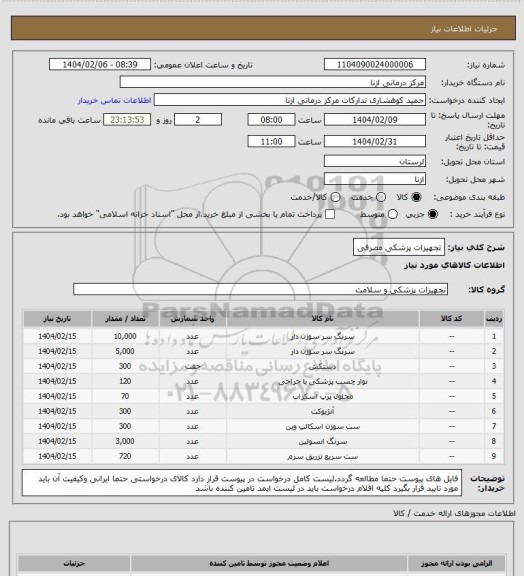Click the نوار چسب پزشکی یا جراحی item
This screenshot has width=524, height=576.
tap(323, 381)
